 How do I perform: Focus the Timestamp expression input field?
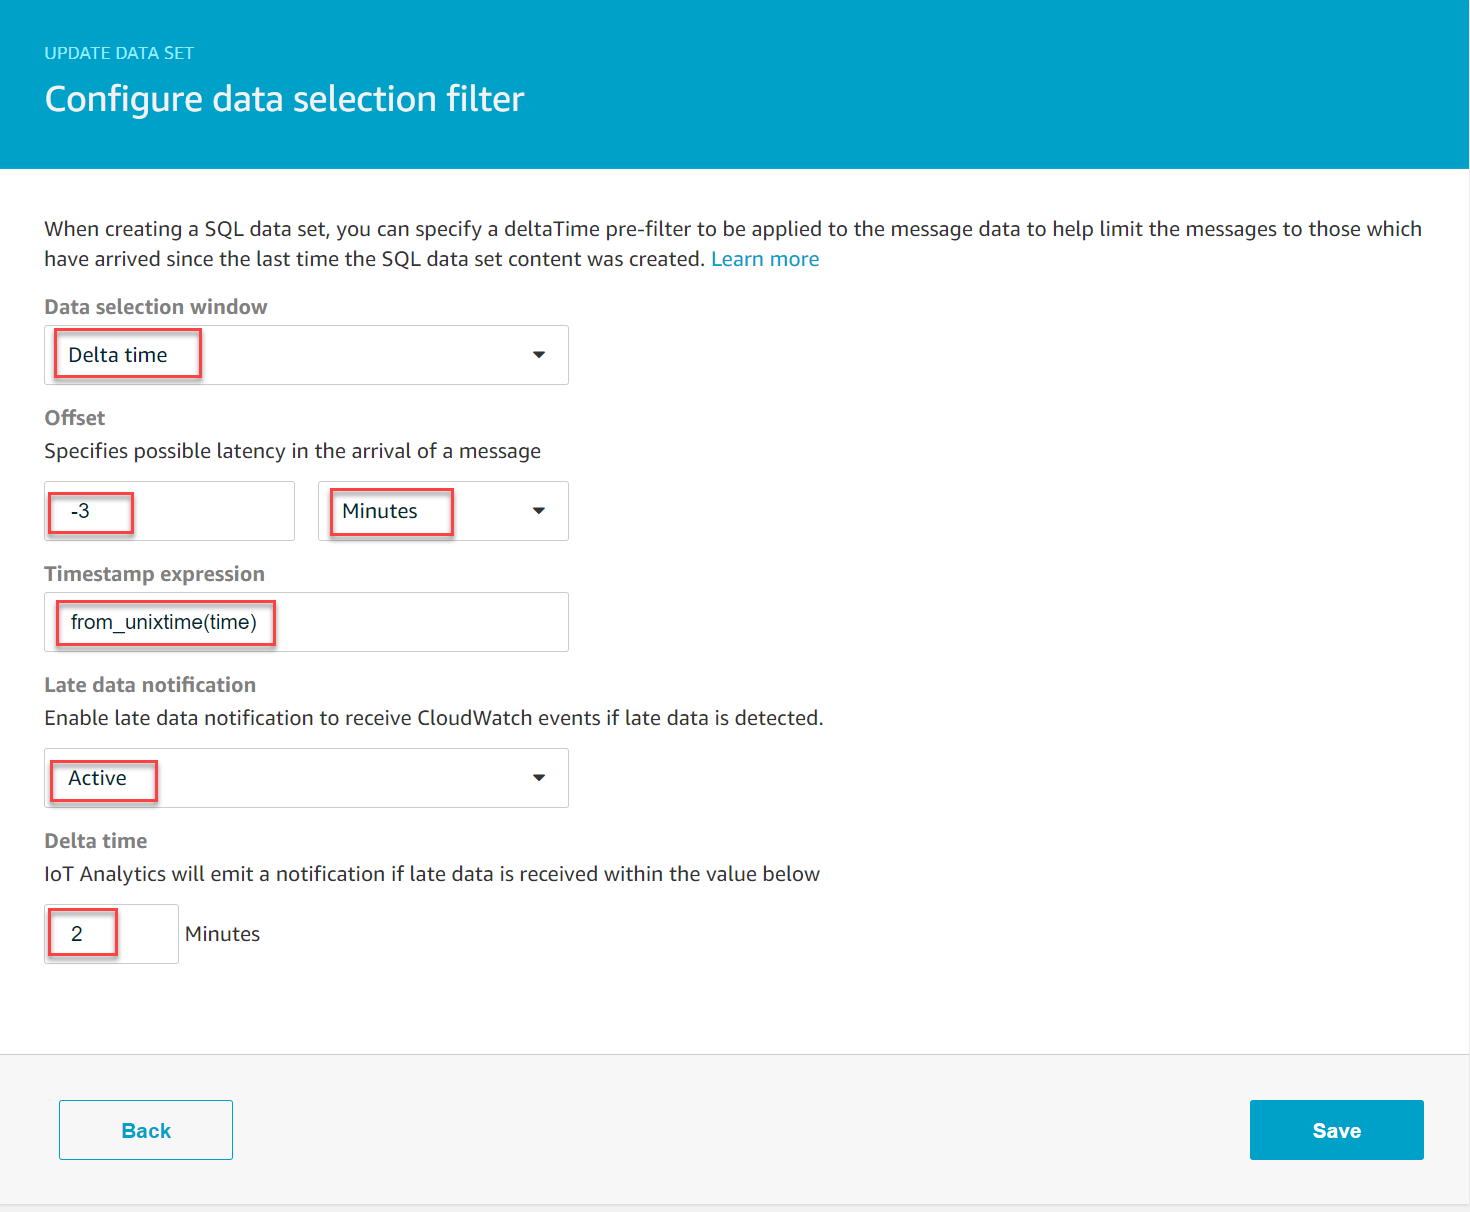305,622
